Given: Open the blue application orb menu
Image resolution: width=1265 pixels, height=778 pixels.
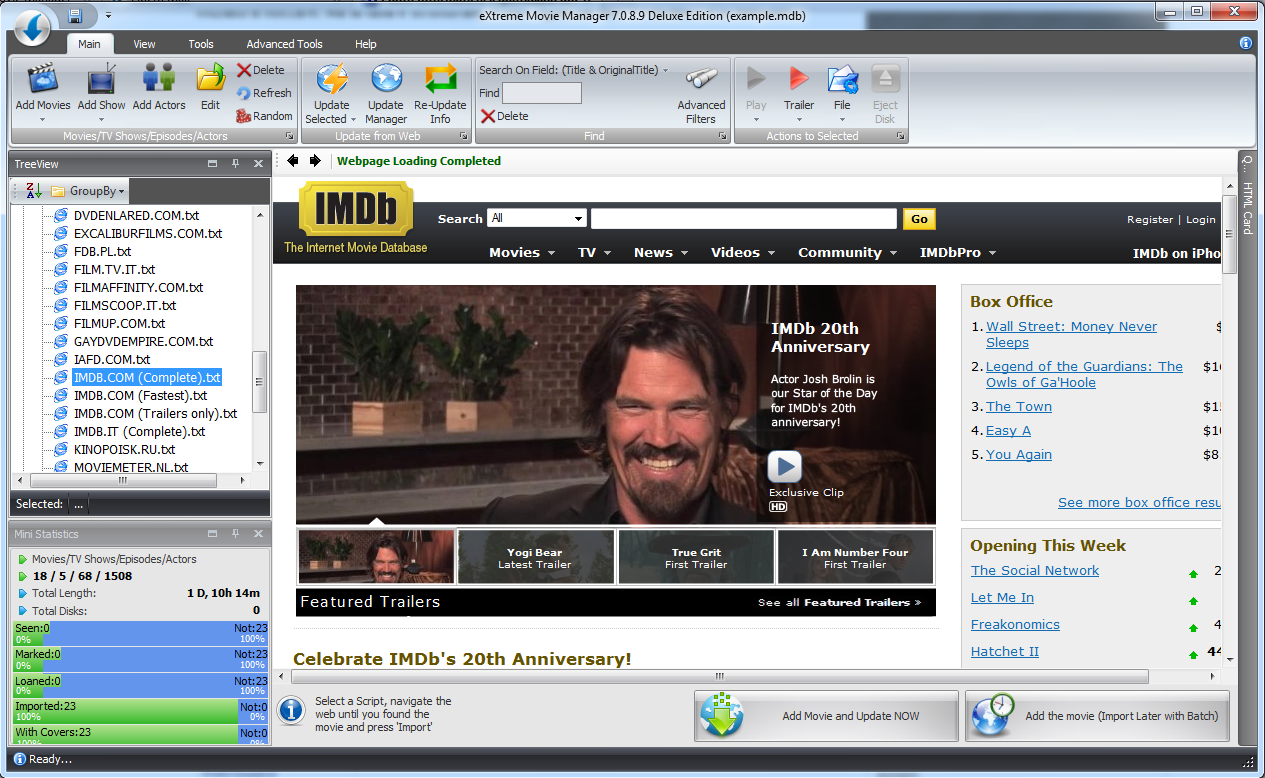Looking at the screenshot, I should point(32,26).
